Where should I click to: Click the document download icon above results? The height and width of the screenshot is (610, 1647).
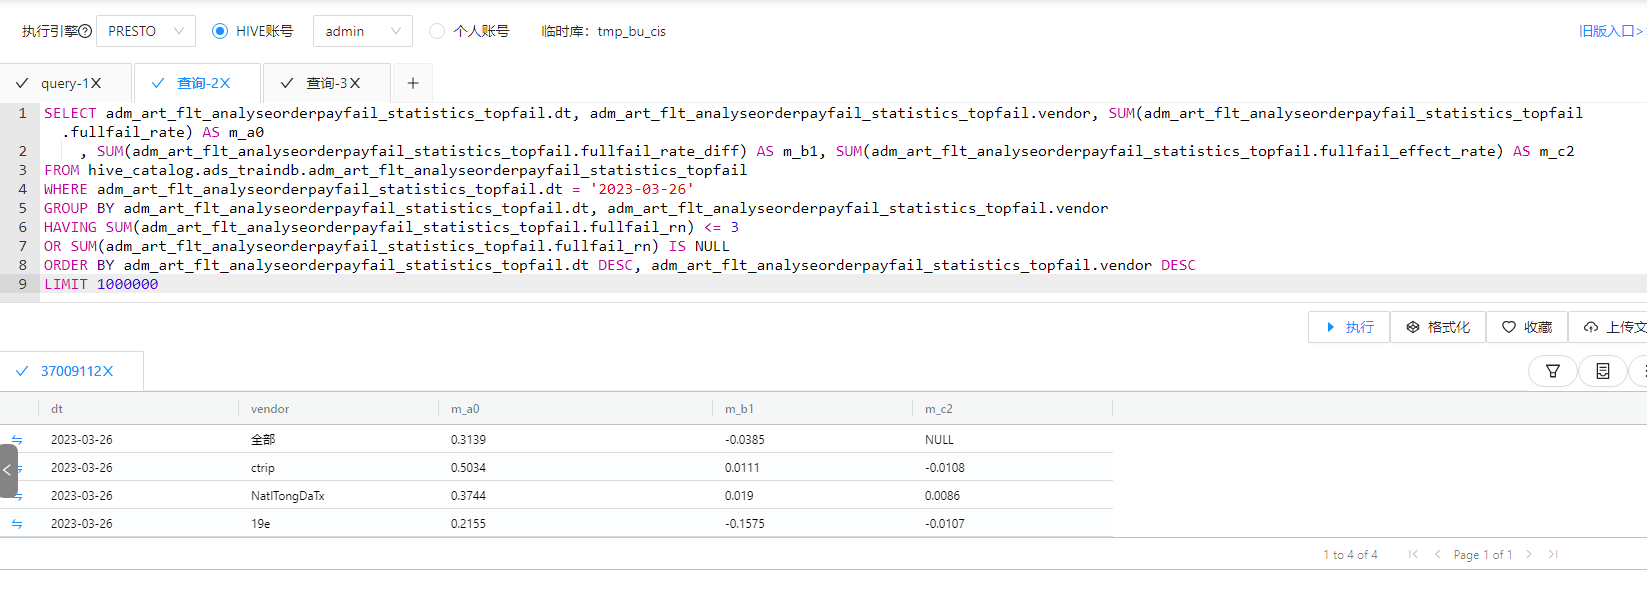click(1602, 371)
